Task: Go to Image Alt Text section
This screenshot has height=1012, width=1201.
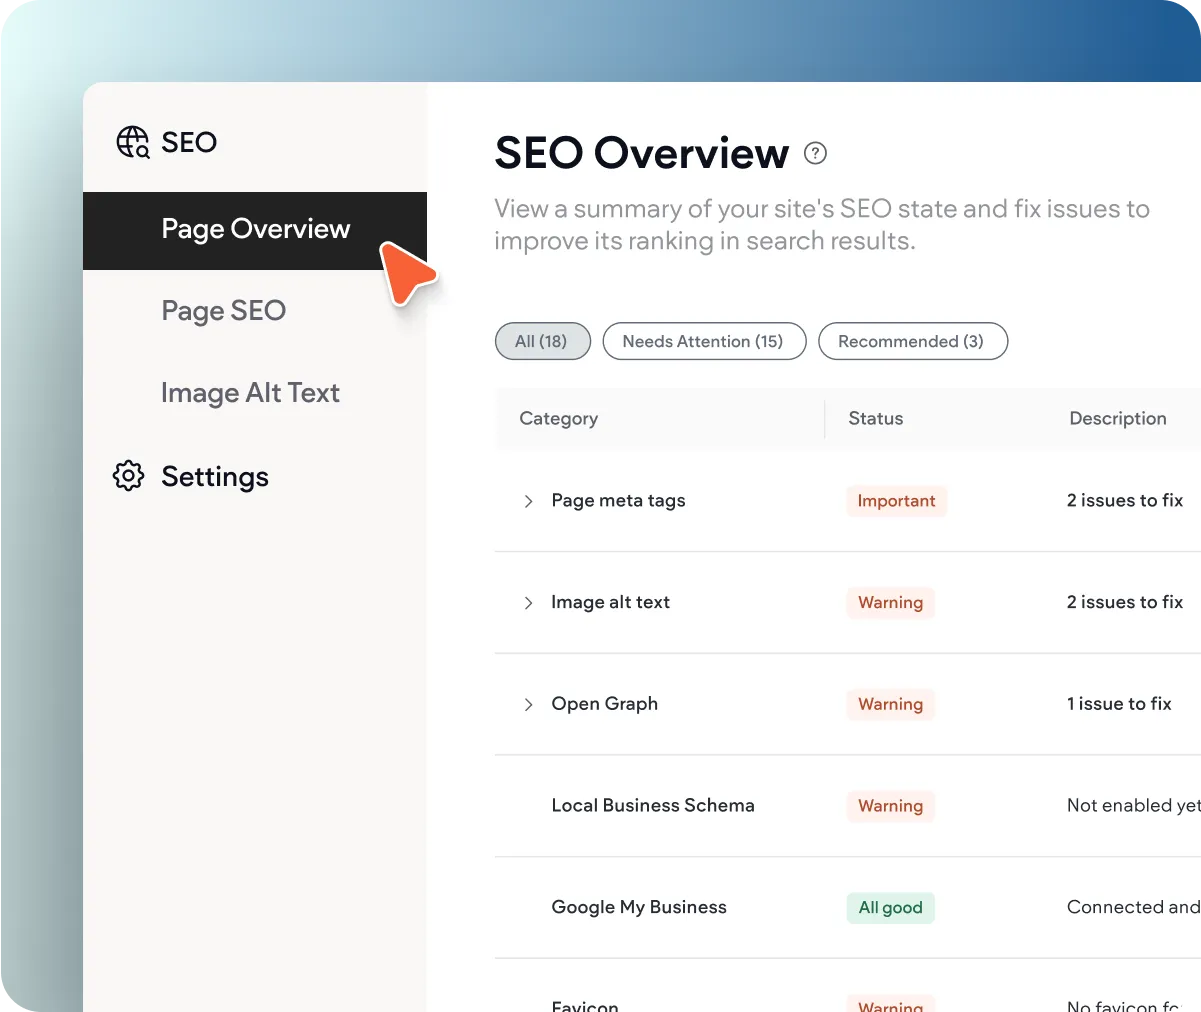Action: [x=250, y=393]
